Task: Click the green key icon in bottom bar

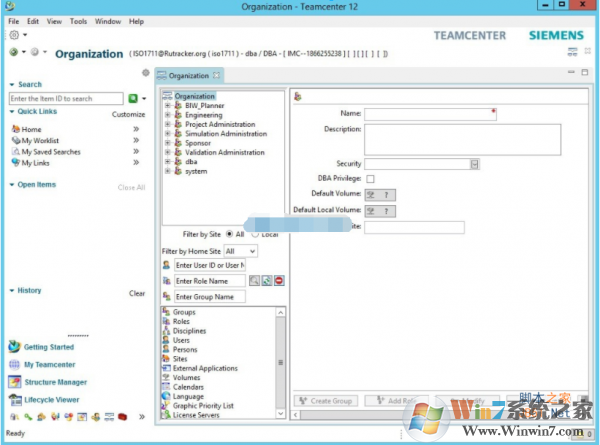Action: (x=28, y=417)
